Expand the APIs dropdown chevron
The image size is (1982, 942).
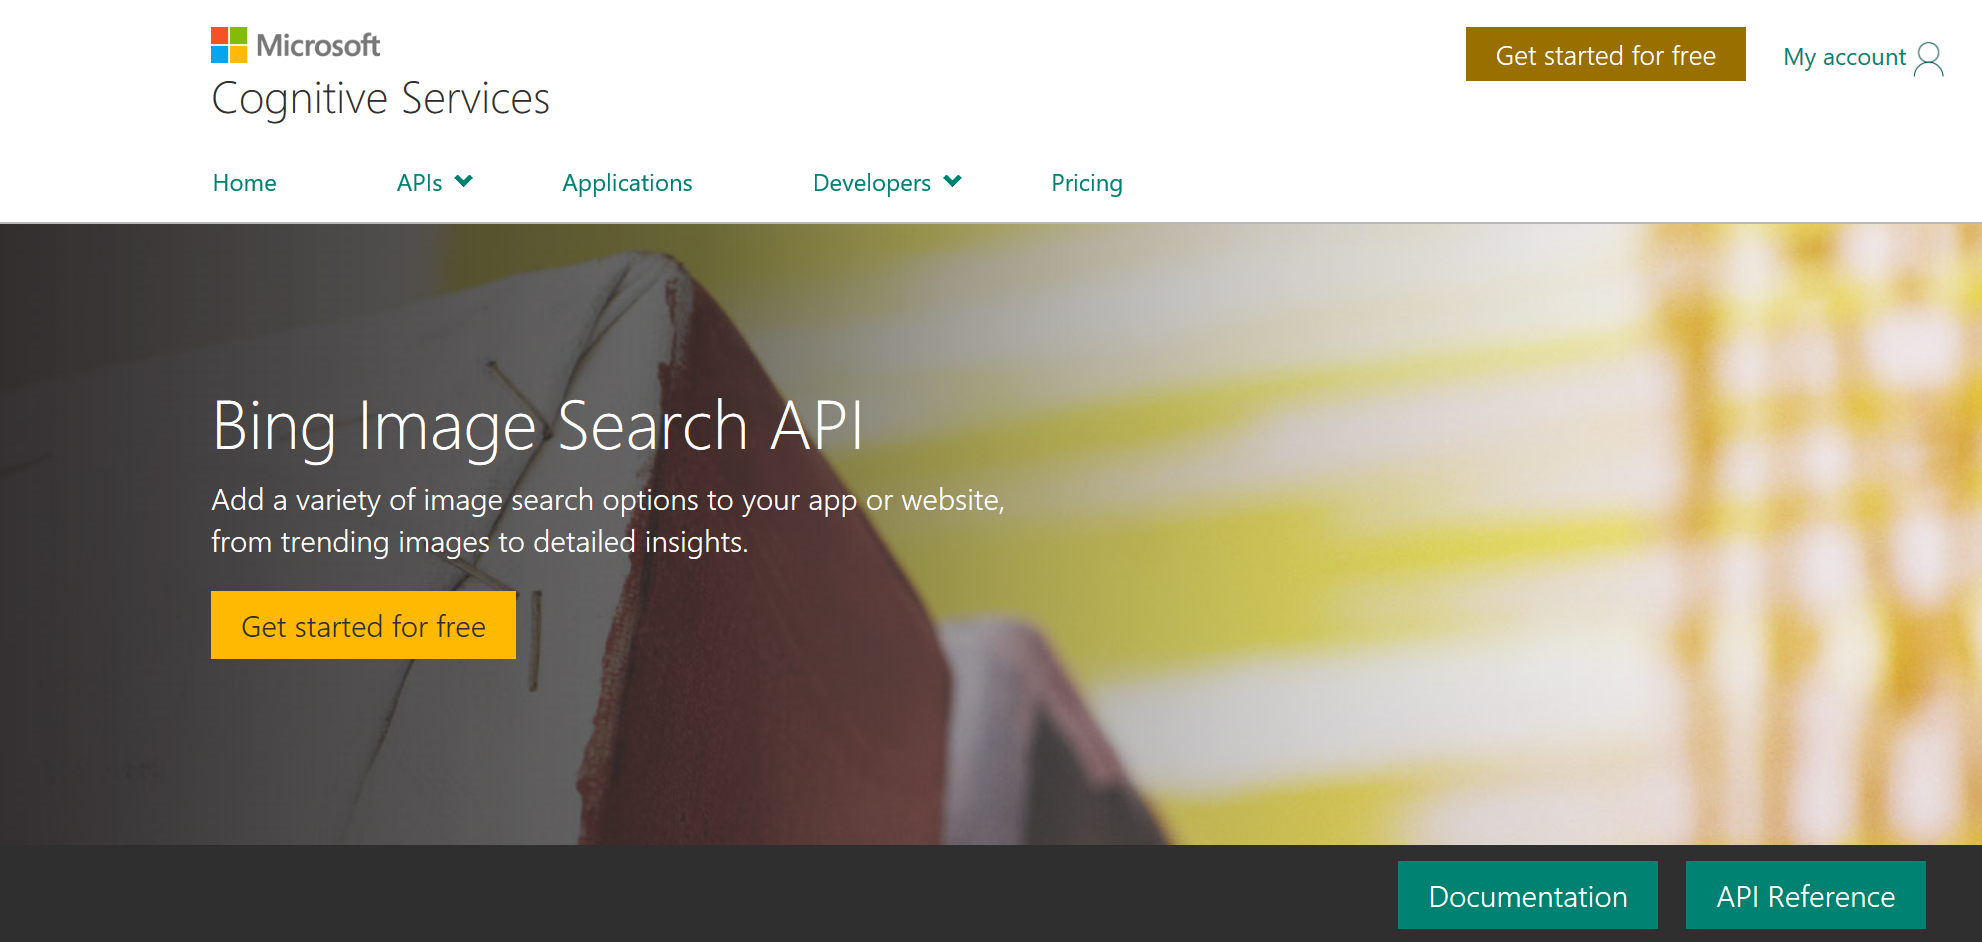pyautogui.click(x=463, y=181)
